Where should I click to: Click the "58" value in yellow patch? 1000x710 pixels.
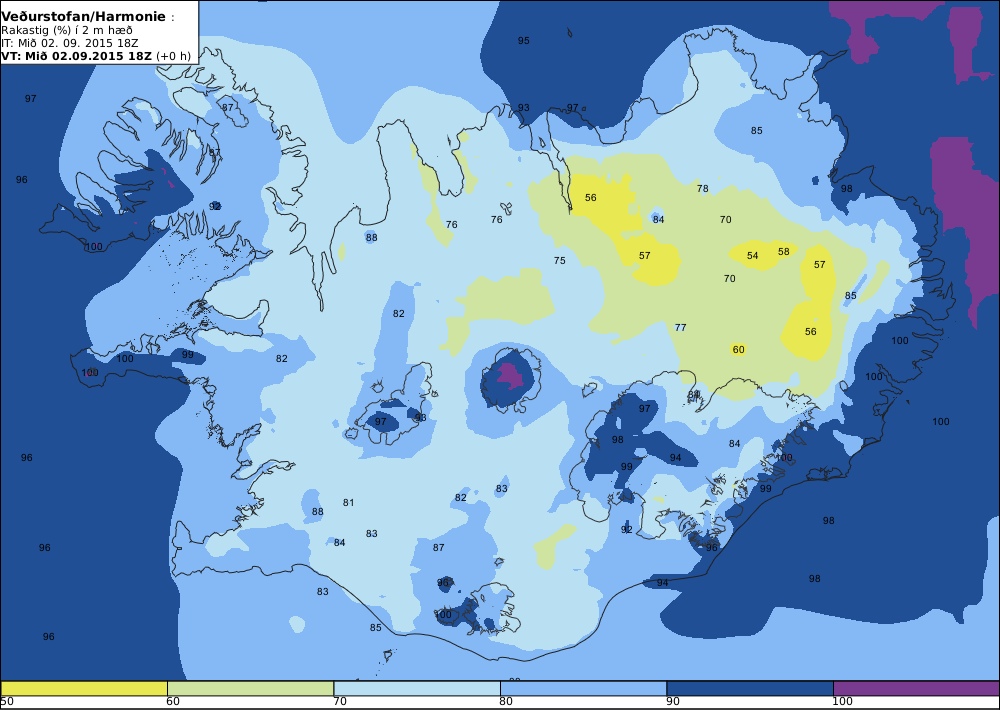click(784, 251)
